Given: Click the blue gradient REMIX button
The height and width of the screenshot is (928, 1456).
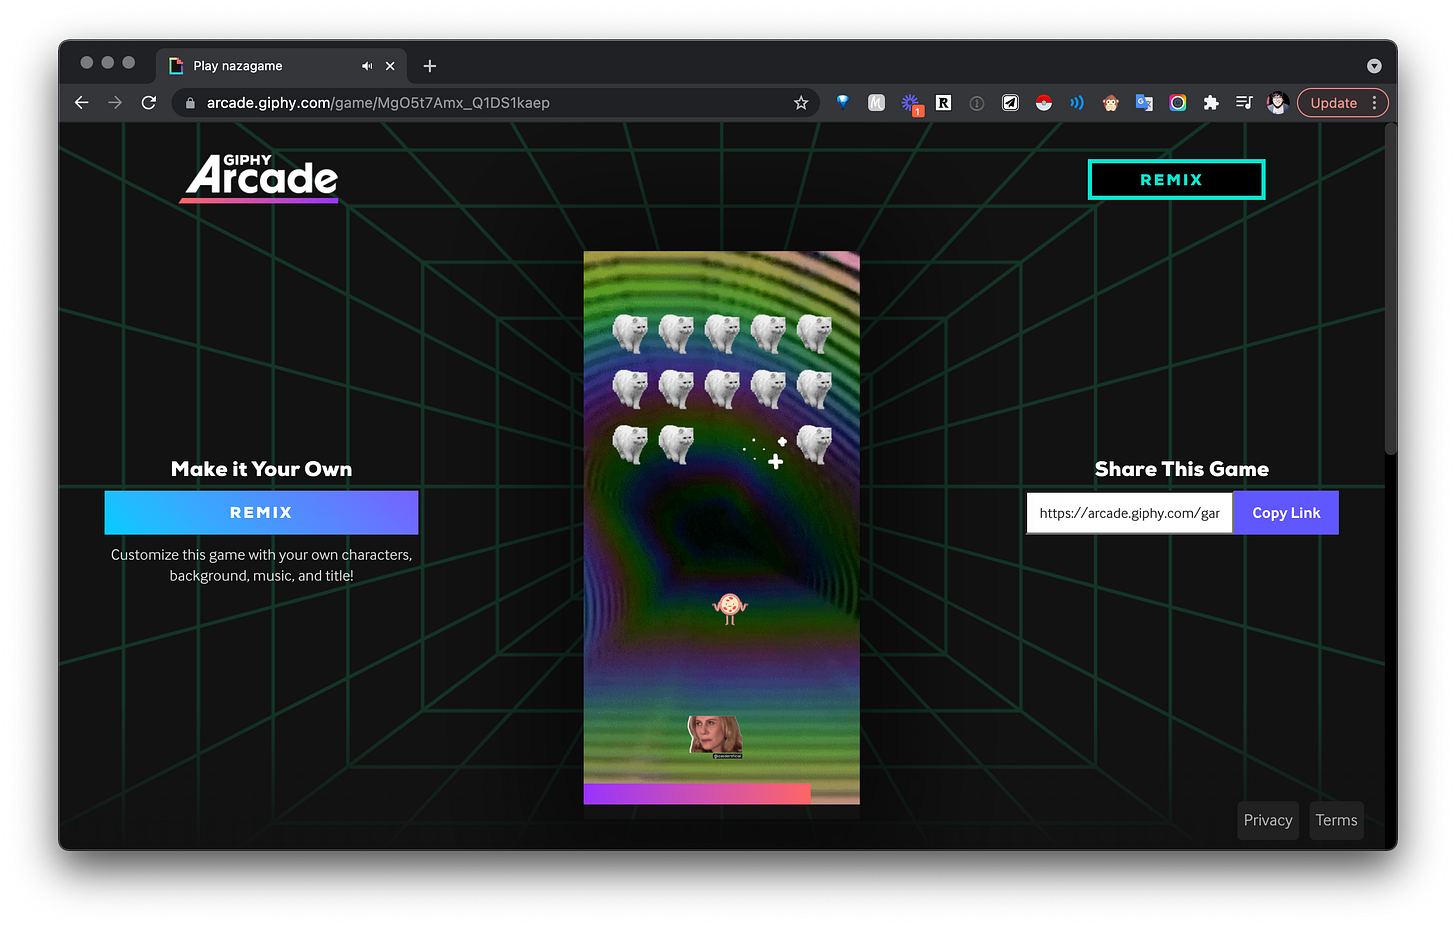Looking at the screenshot, I should click(x=261, y=512).
